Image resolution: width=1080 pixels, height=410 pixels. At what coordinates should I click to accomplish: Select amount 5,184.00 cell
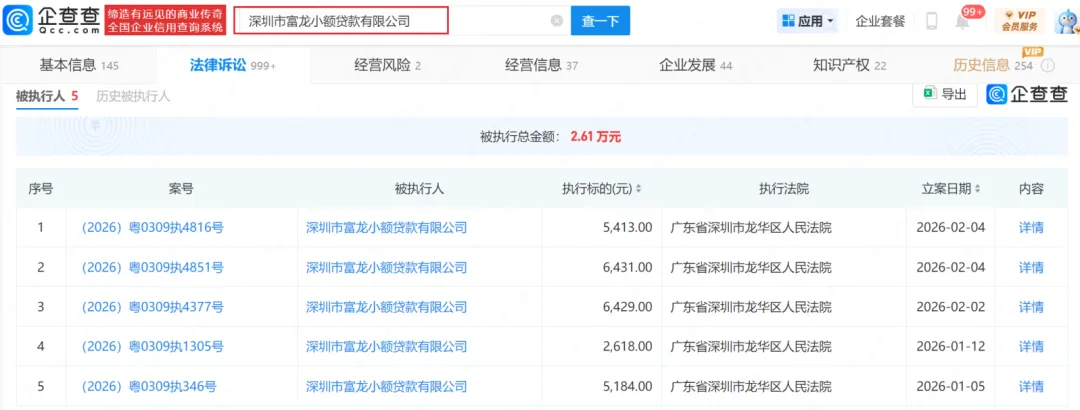627,386
